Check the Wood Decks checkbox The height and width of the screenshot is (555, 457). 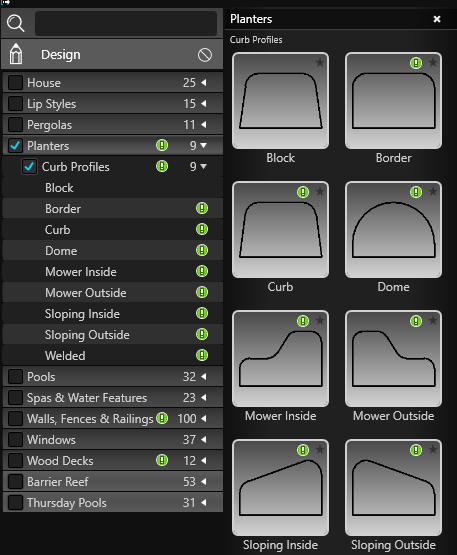pyautogui.click(x=15, y=460)
